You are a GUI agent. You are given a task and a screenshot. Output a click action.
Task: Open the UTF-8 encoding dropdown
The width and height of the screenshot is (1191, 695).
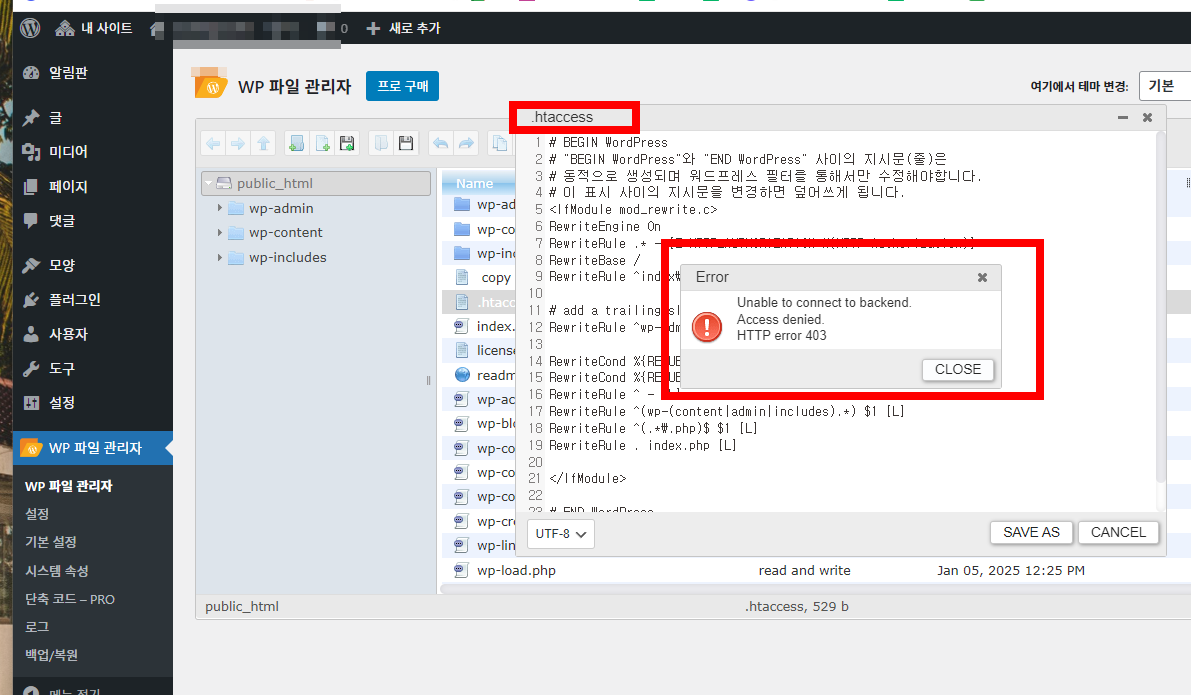click(x=561, y=534)
